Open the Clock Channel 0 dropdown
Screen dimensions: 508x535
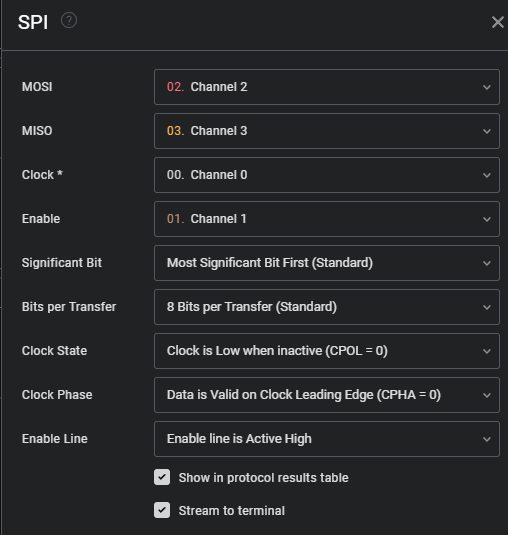327,175
